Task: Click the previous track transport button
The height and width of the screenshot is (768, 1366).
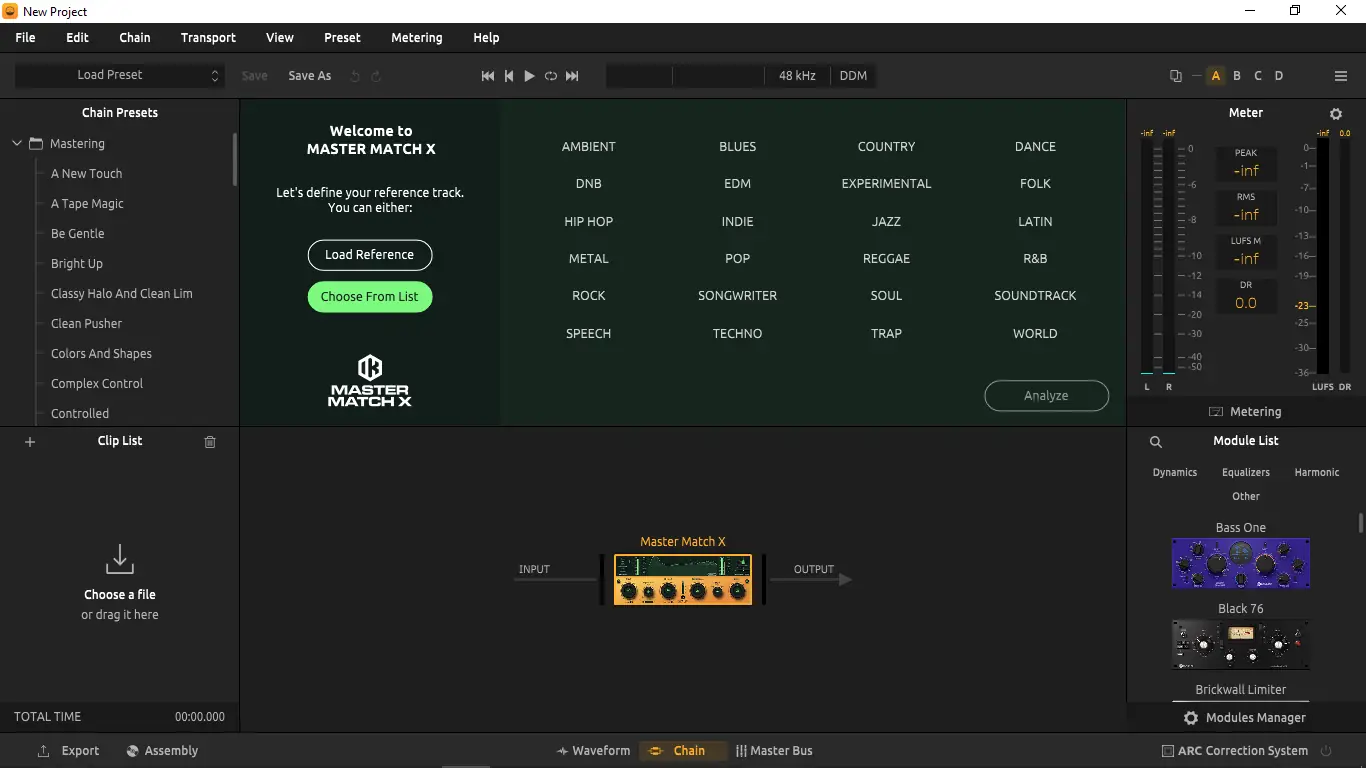Action: pyautogui.click(x=509, y=76)
